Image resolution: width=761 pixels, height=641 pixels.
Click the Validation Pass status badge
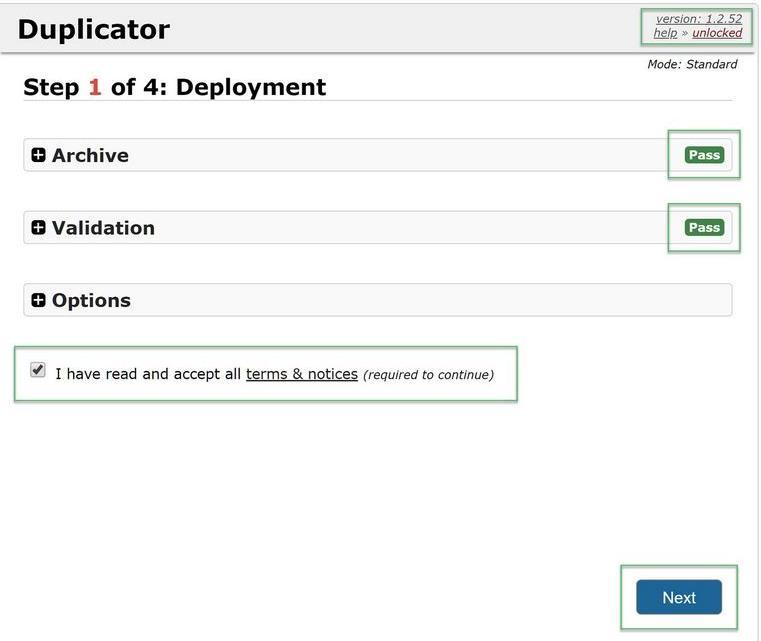(704, 227)
